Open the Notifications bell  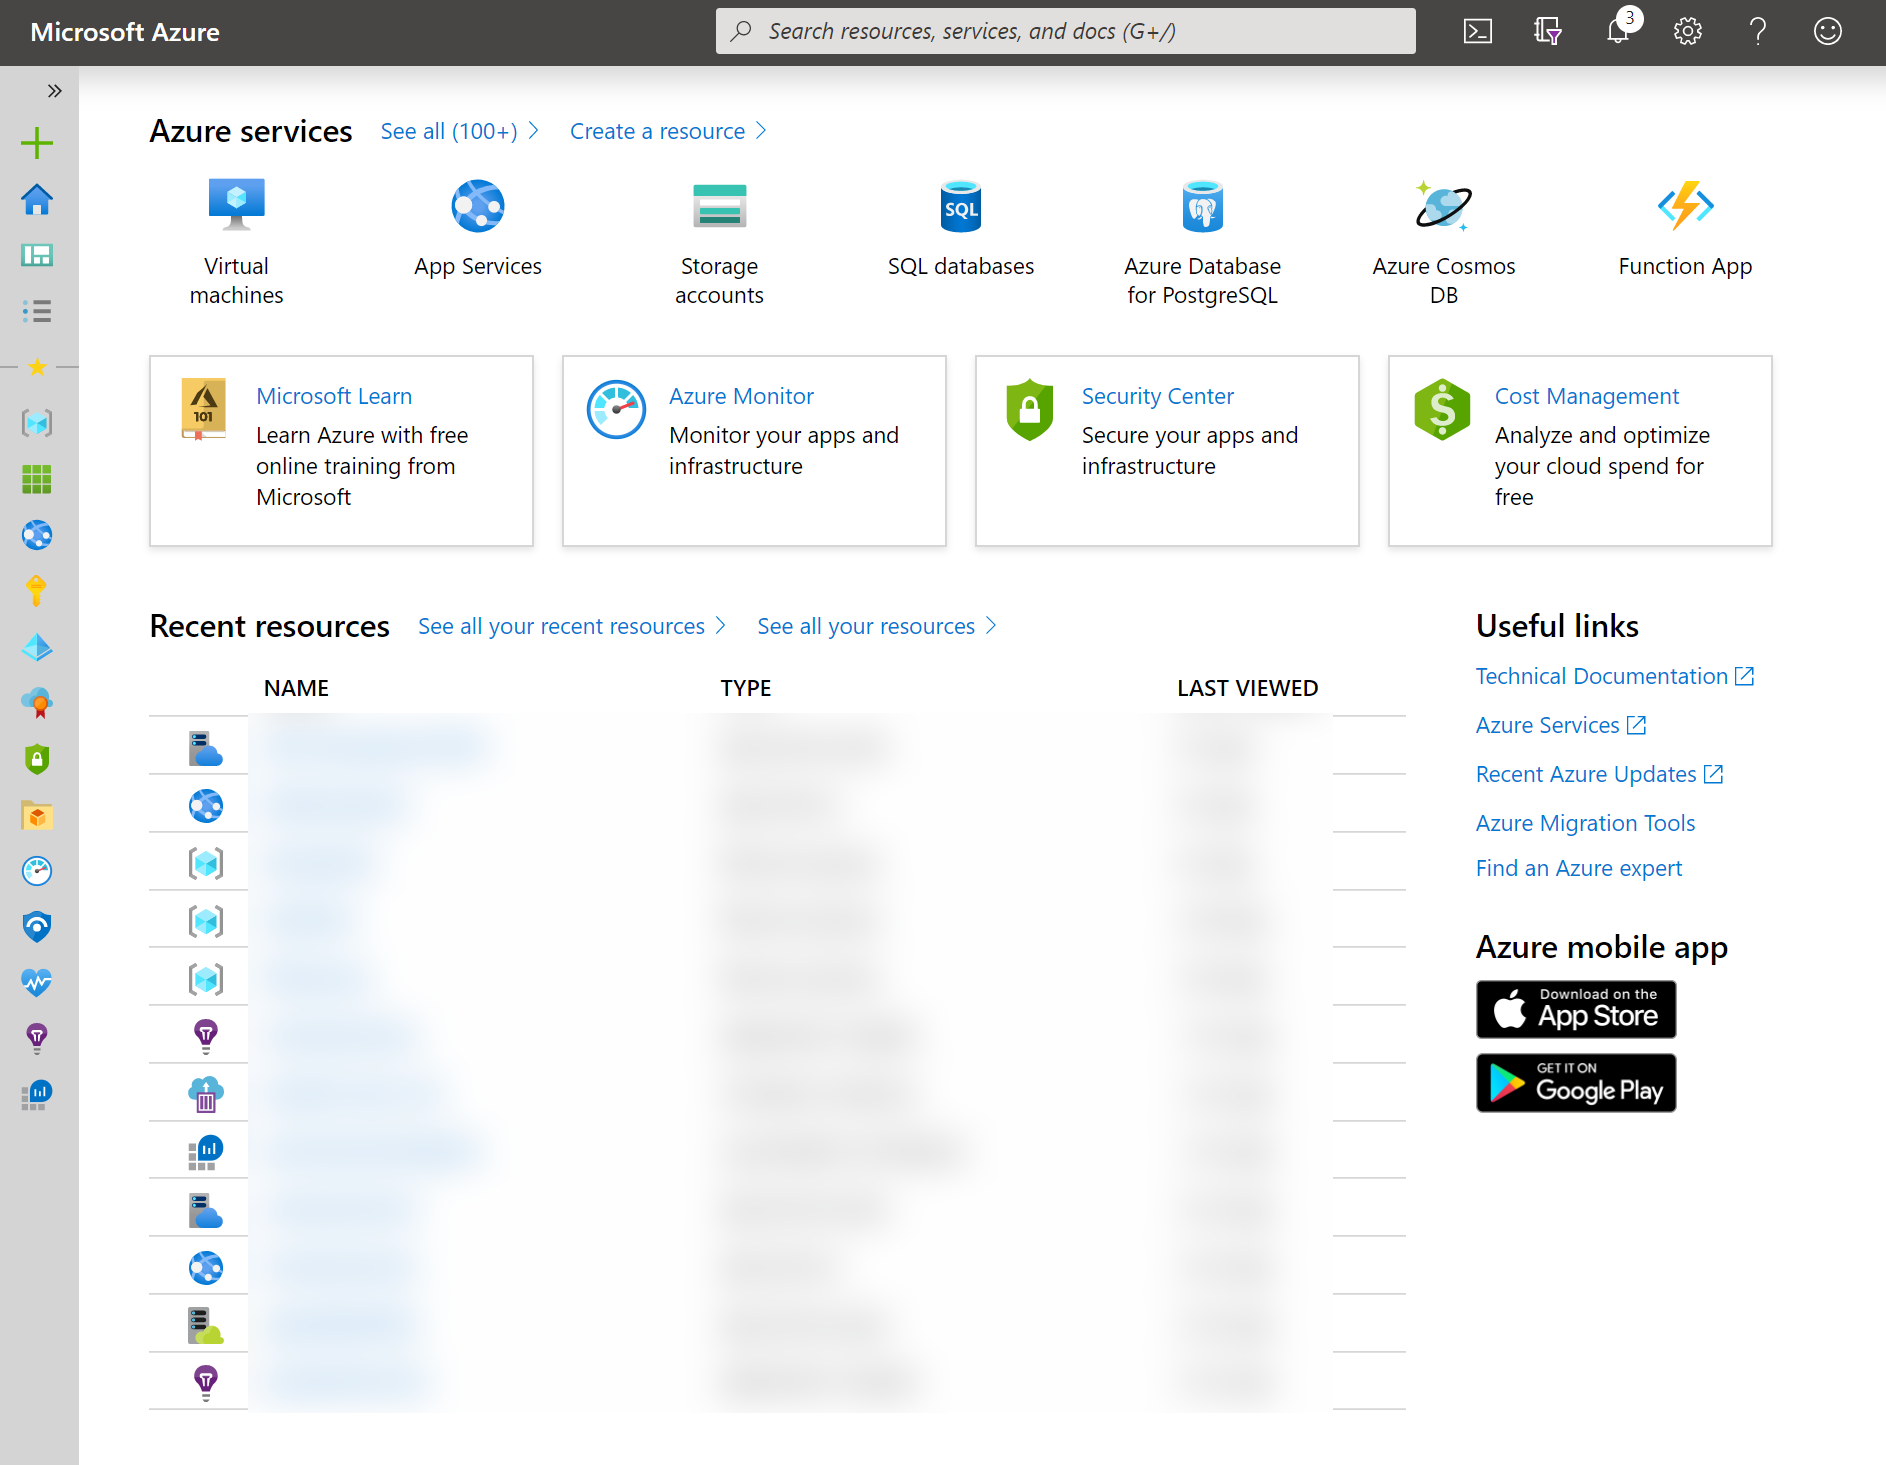point(1618,31)
